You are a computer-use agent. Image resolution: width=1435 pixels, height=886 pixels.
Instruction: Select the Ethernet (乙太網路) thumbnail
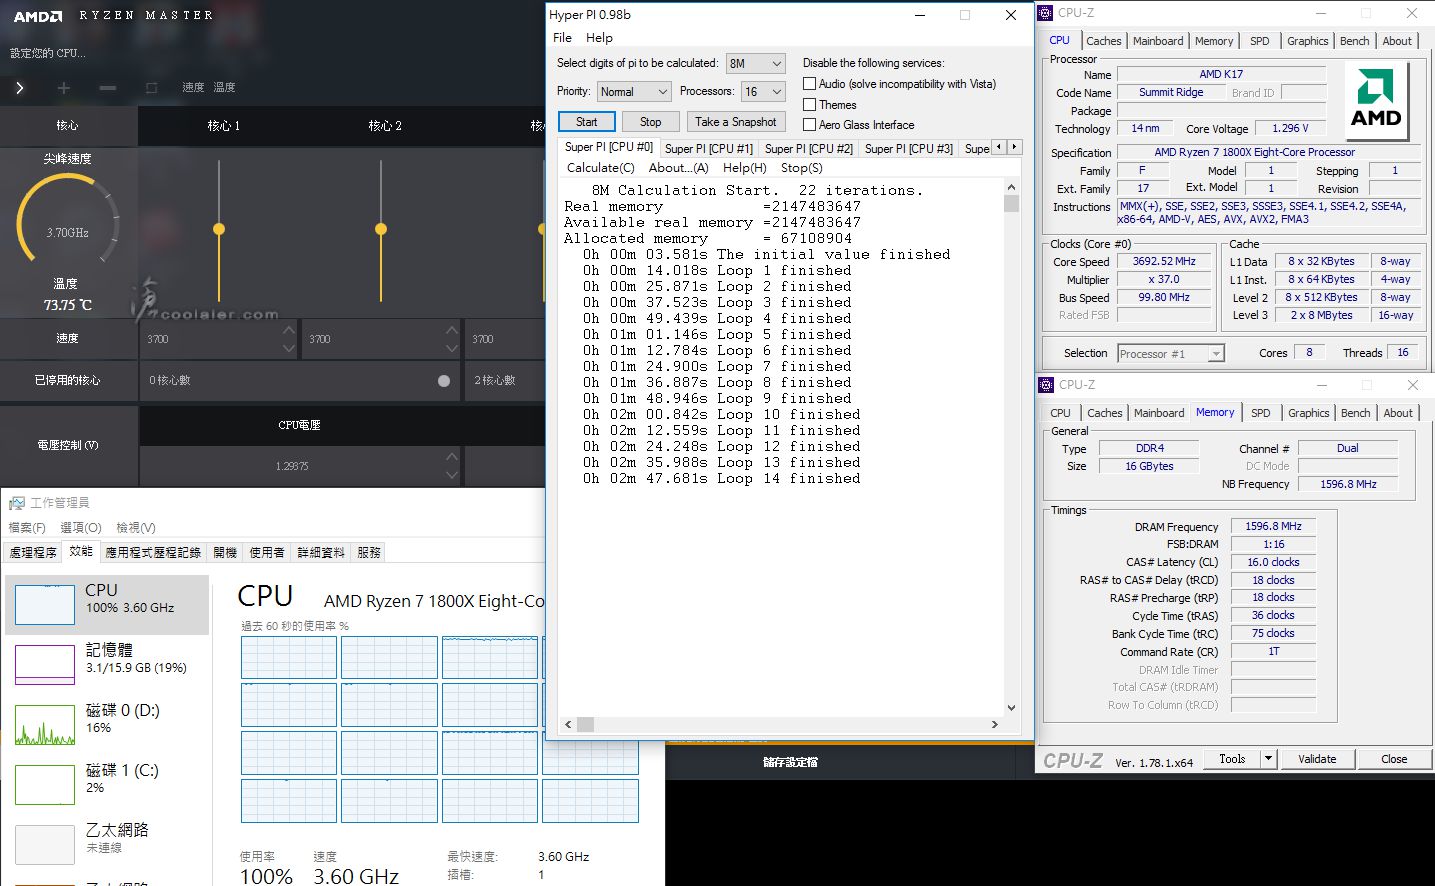[45, 844]
